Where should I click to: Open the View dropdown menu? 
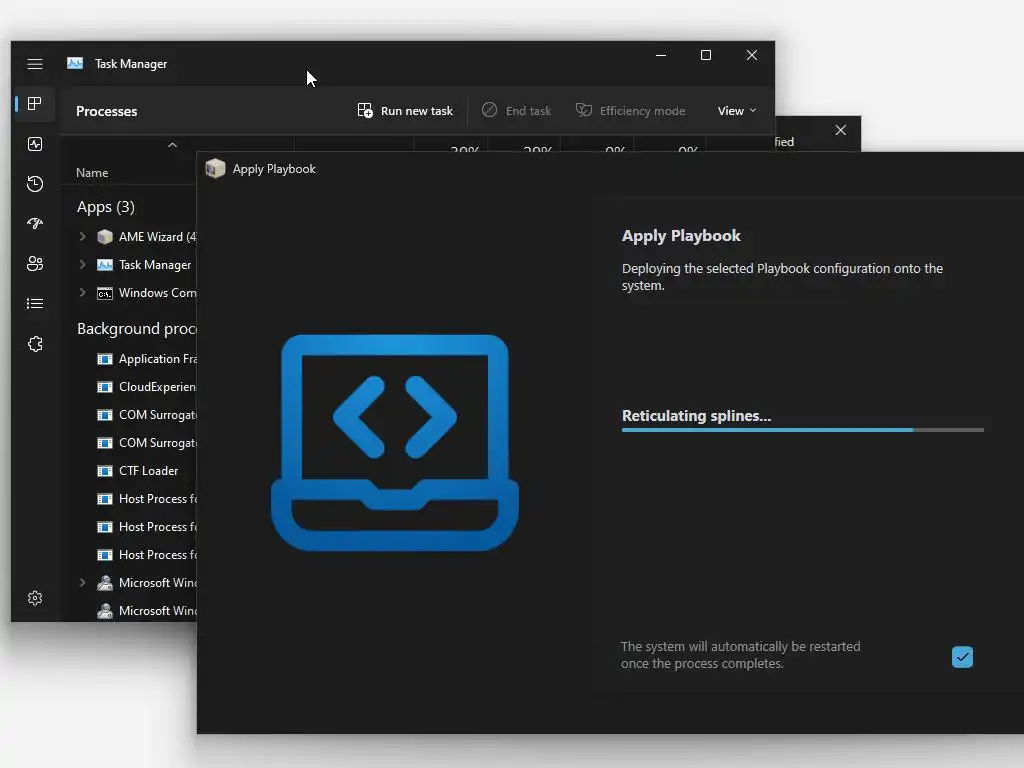click(737, 110)
